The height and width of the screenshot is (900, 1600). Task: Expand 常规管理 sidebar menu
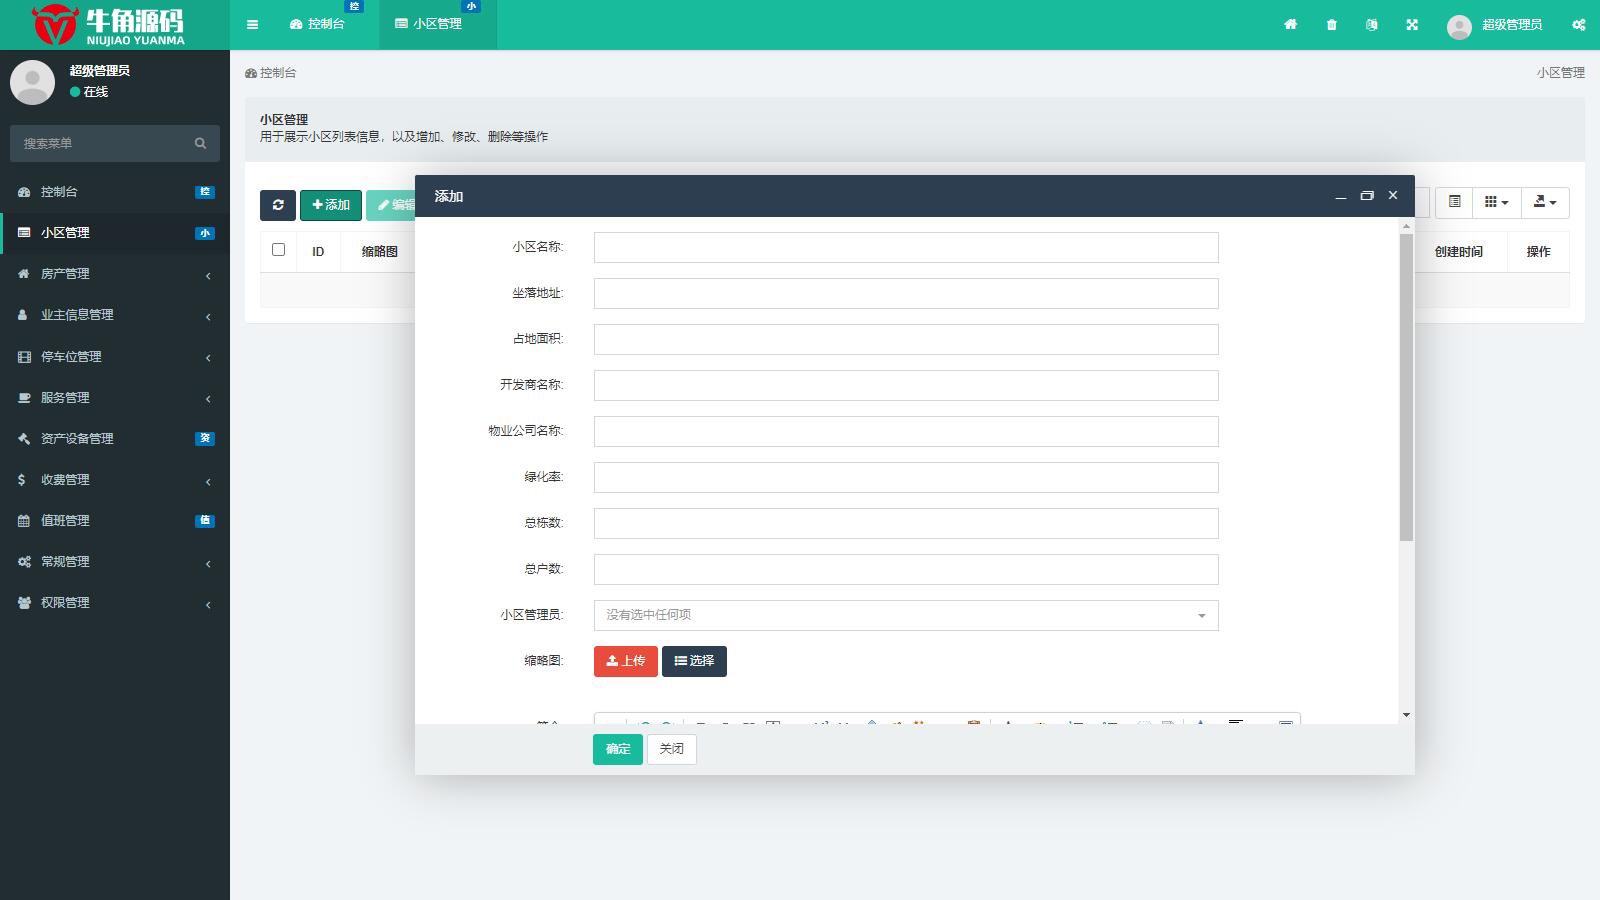115,562
